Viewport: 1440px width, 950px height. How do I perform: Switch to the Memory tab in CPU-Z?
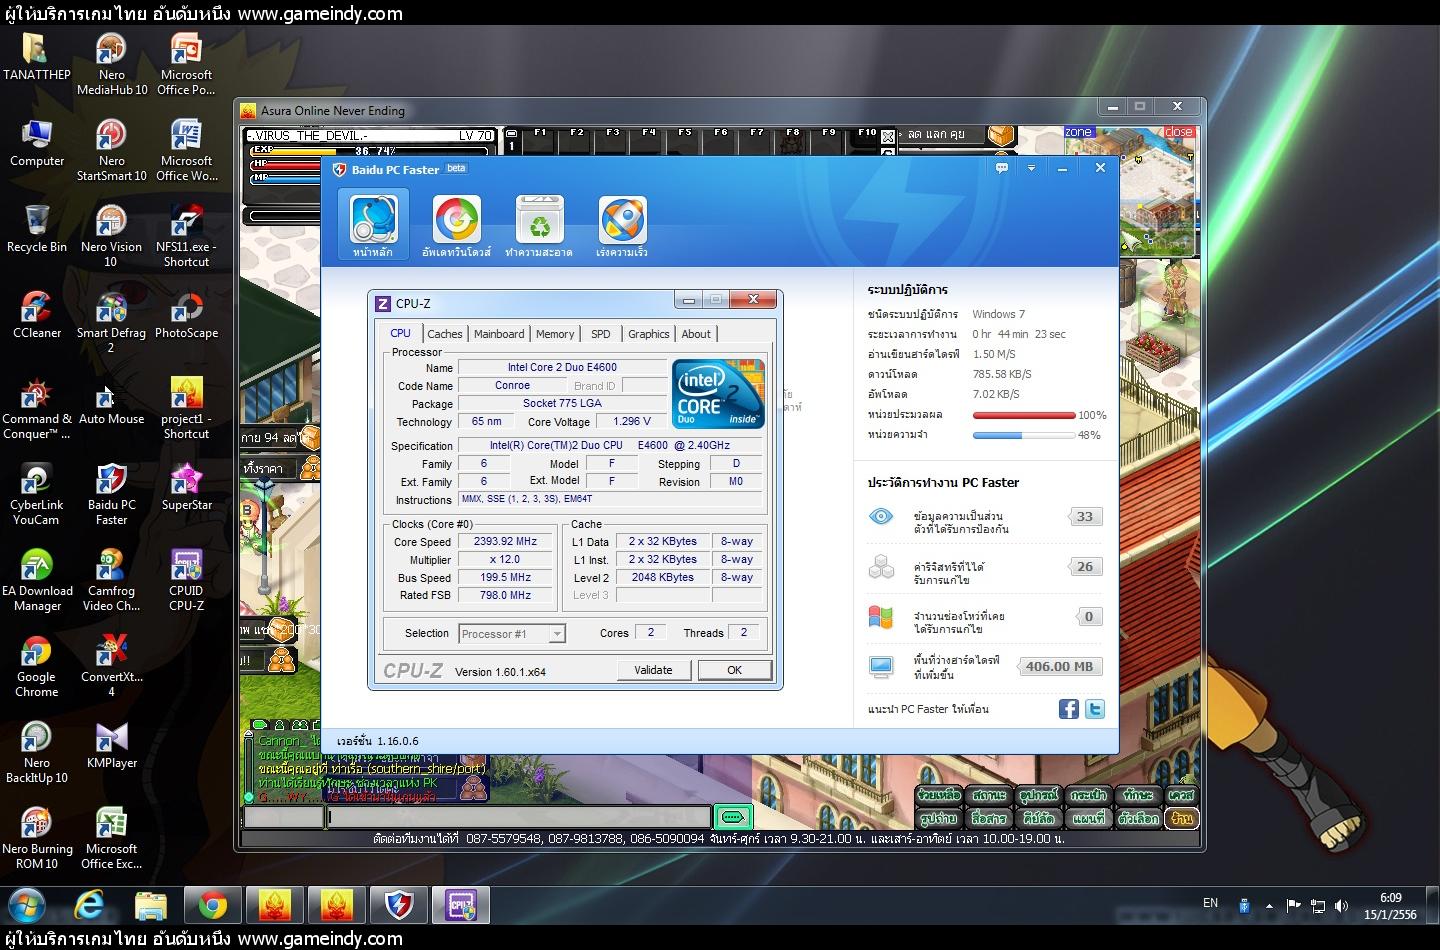pos(555,334)
